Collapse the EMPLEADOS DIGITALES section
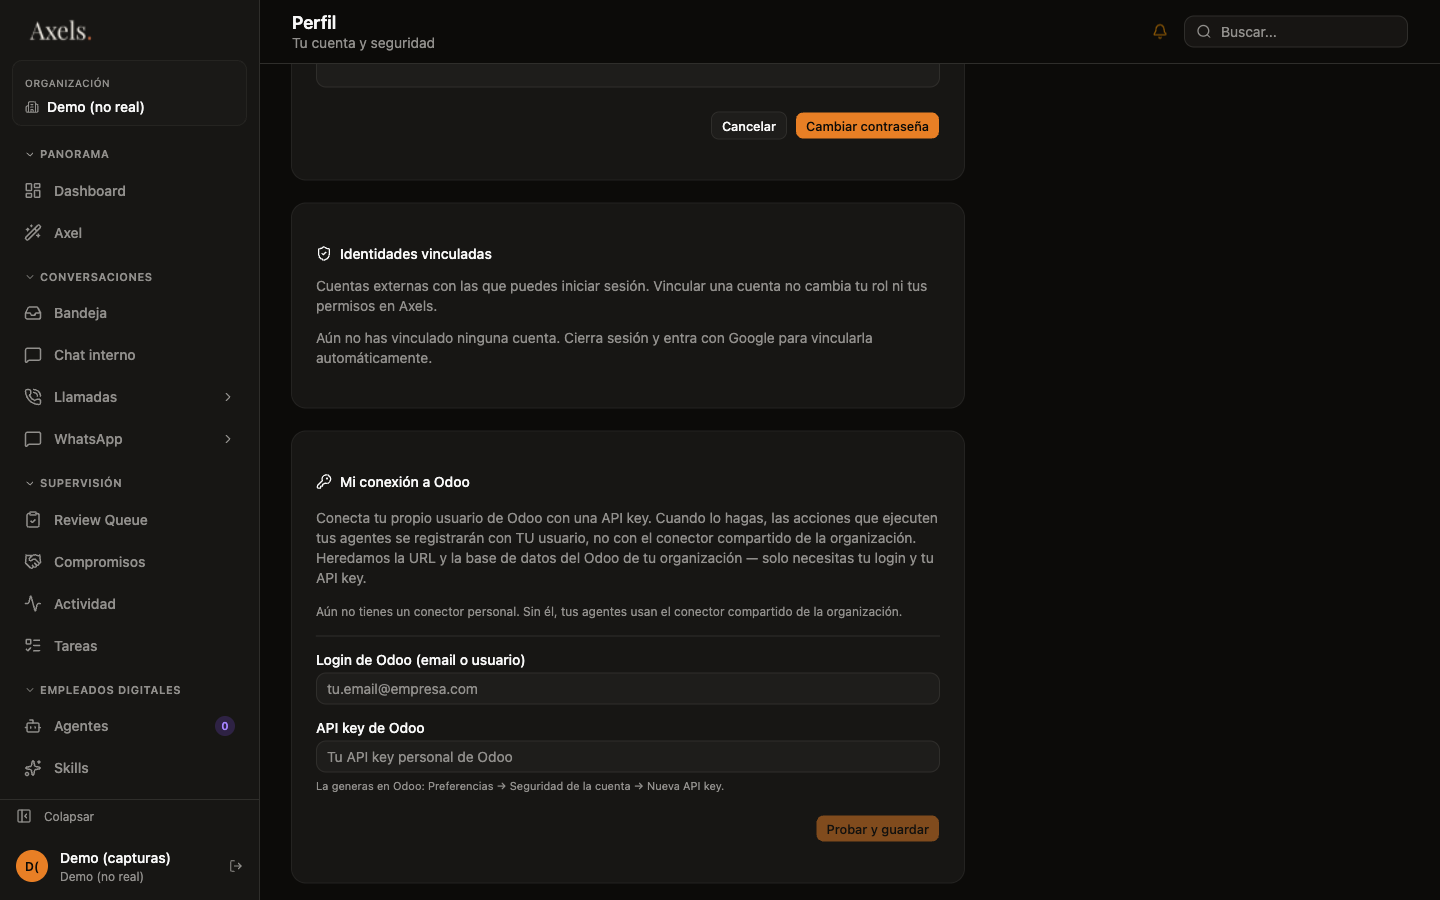1440x900 pixels. [x=102, y=690]
